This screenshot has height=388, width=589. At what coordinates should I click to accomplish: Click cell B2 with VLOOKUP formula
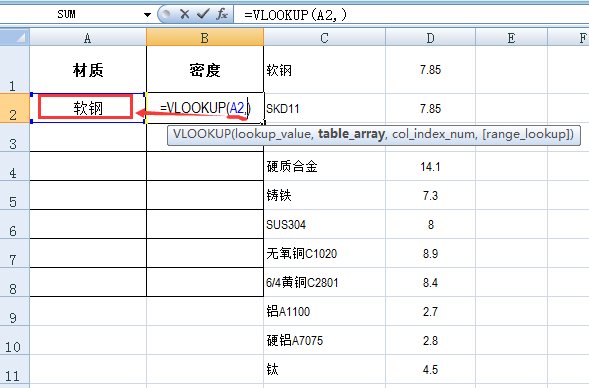pyautogui.click(x=205, y=108)
